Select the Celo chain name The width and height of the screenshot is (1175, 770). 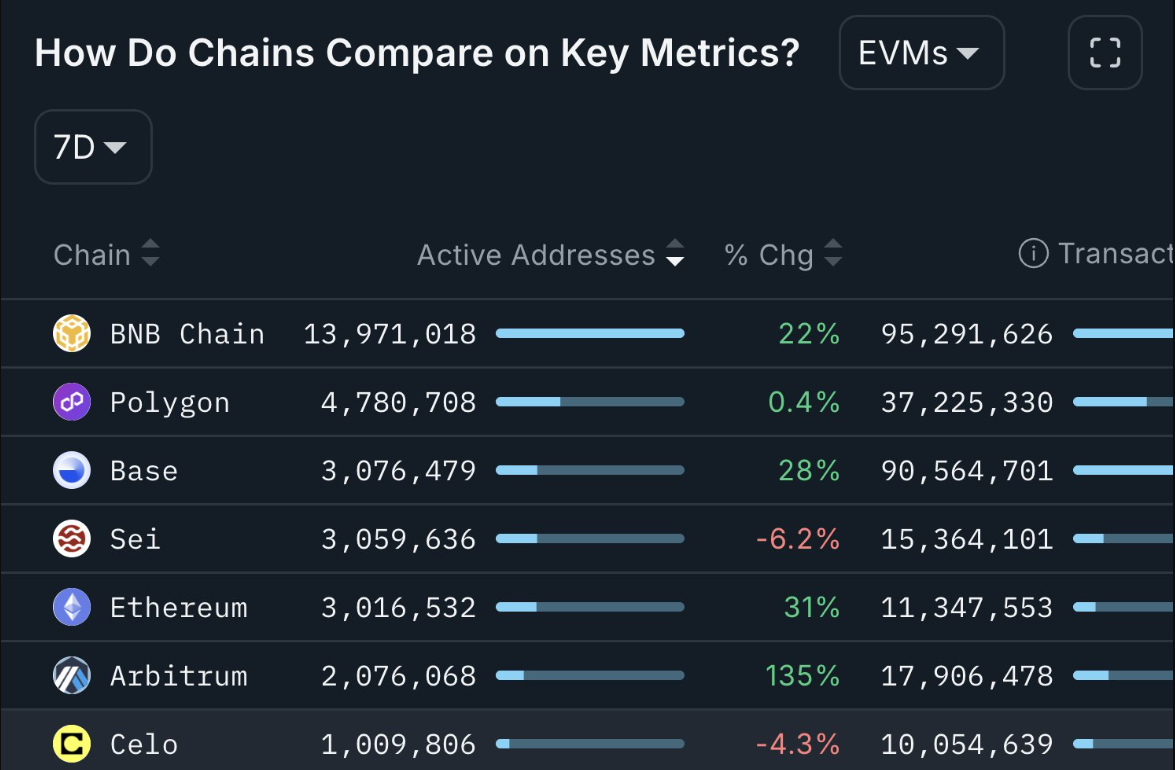[144, 744]
